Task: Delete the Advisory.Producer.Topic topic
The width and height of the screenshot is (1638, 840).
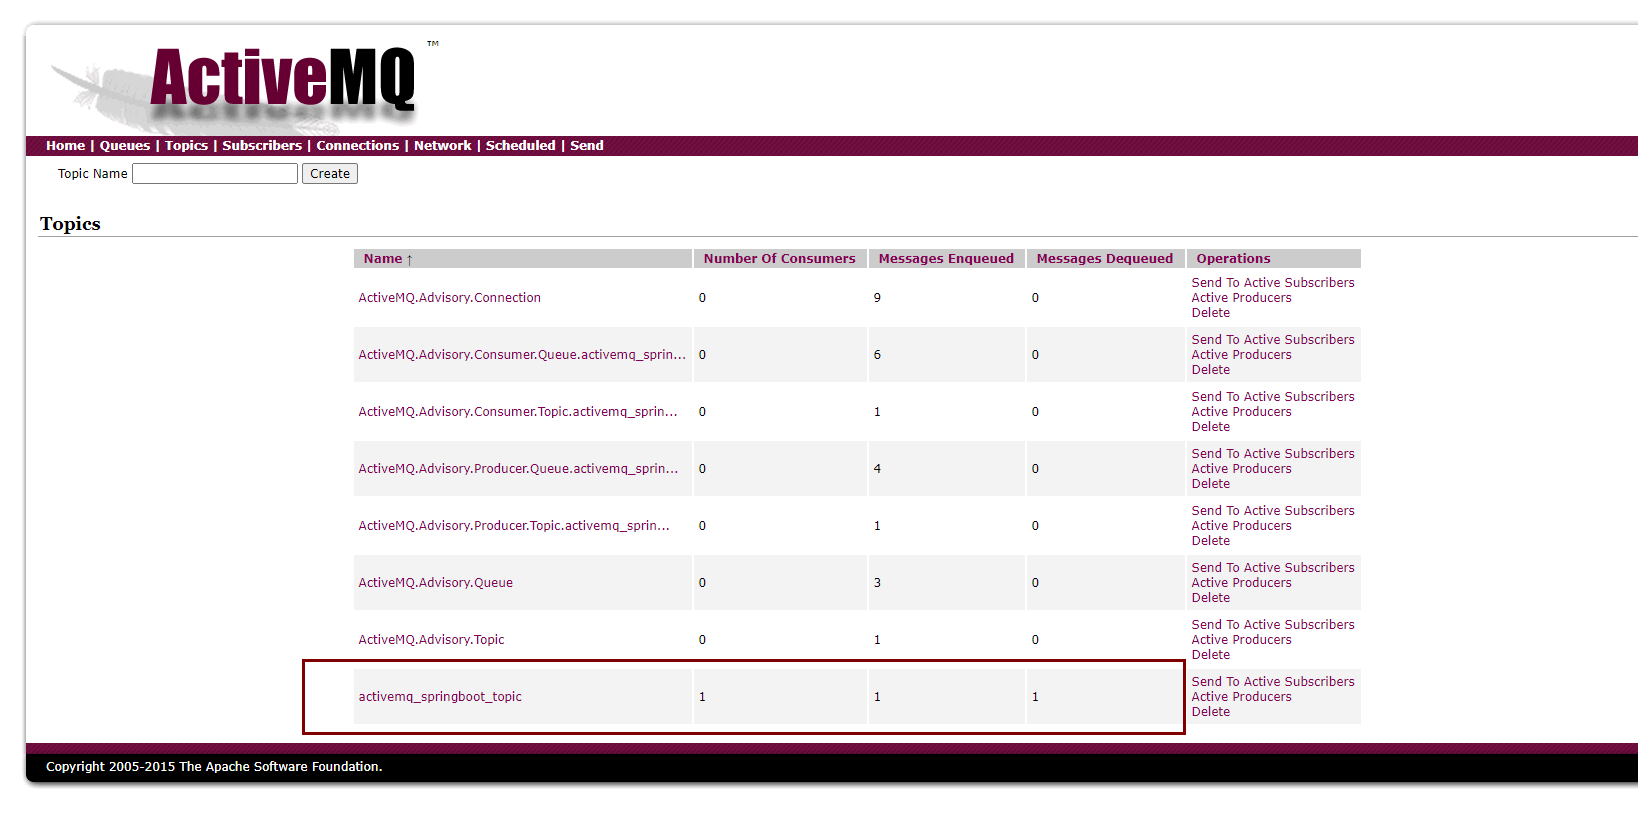Action: click(1210, 541)
